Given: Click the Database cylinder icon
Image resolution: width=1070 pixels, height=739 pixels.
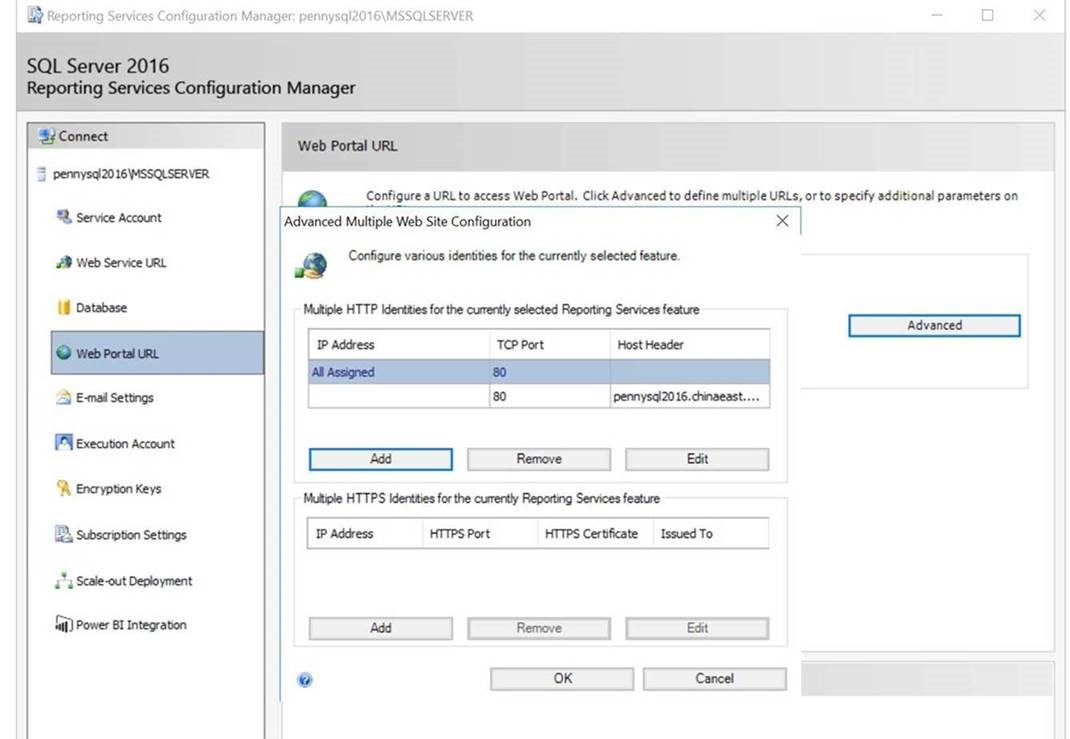Looking at the screenshot, I should tap(64, 308).
